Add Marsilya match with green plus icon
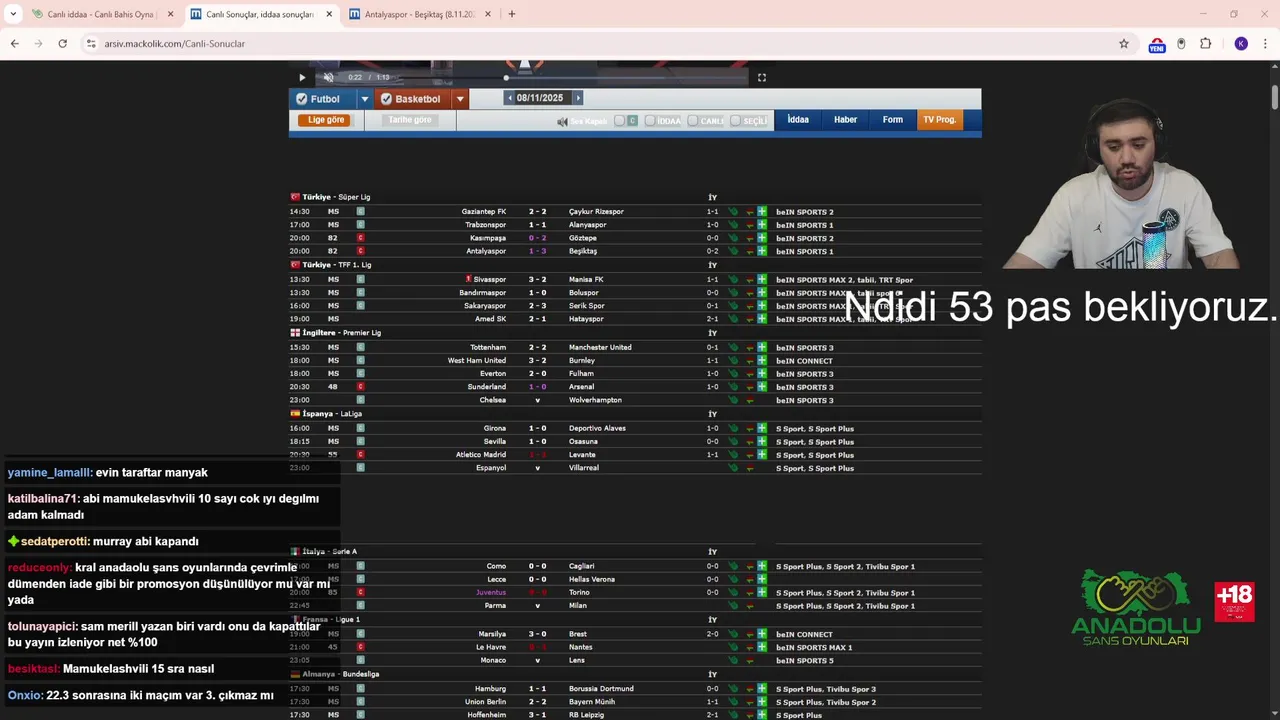The image size is (1280, 720). 762,634
